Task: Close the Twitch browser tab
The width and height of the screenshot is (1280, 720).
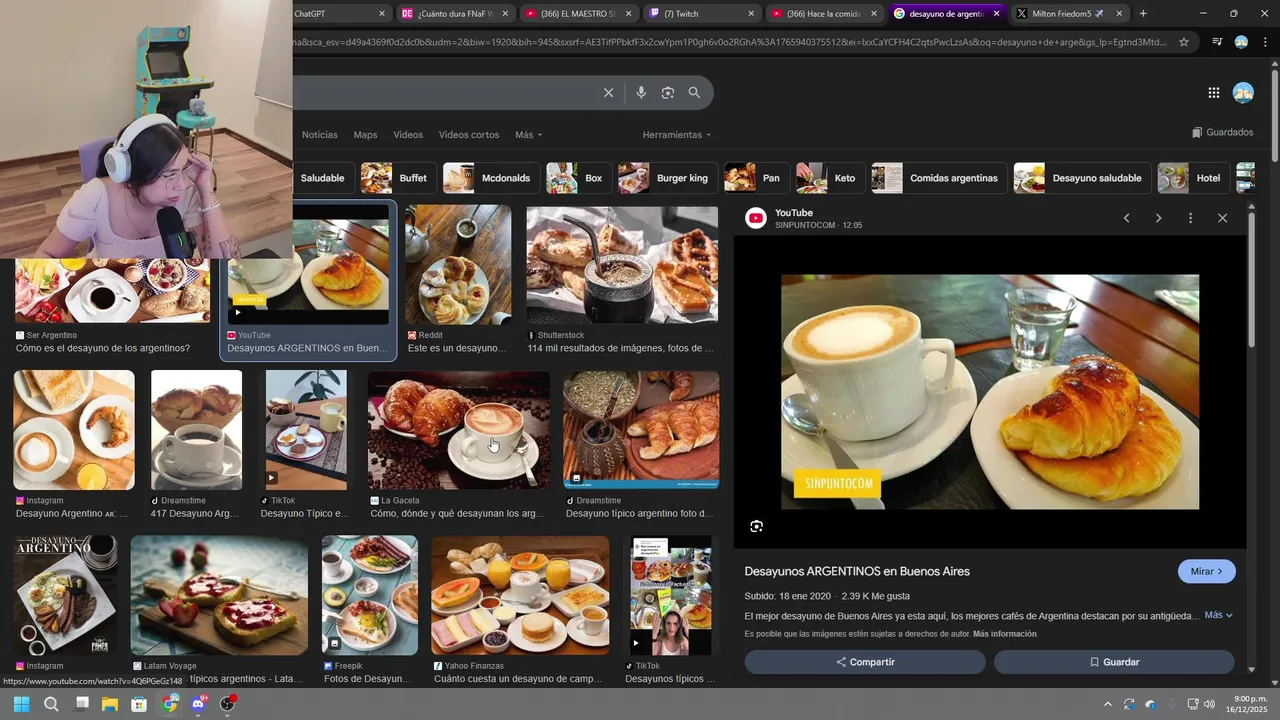Action: 751,13
